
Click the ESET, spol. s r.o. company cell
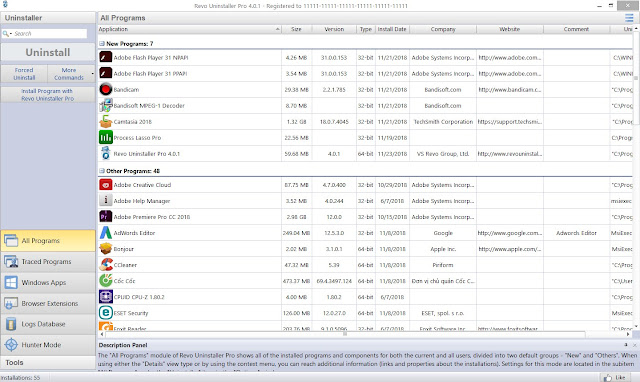tap(443, 313)
